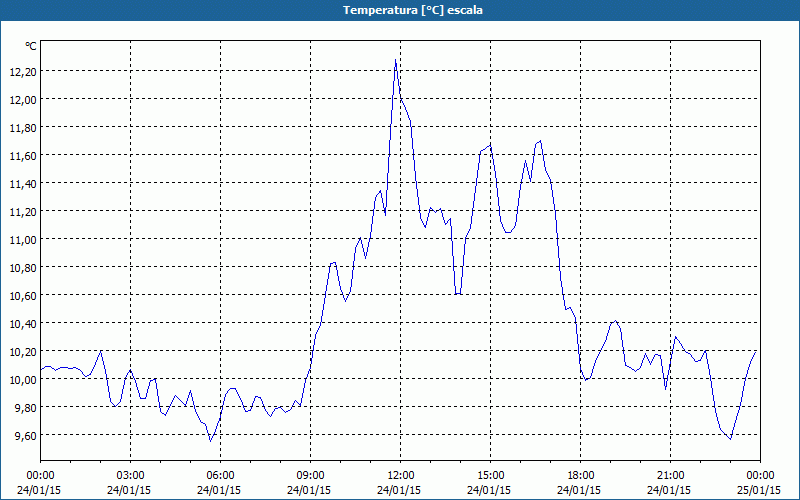Pick the 11,40 temperature axis label
The height and width of the screenshot is (500, 800).
[23, 184]
